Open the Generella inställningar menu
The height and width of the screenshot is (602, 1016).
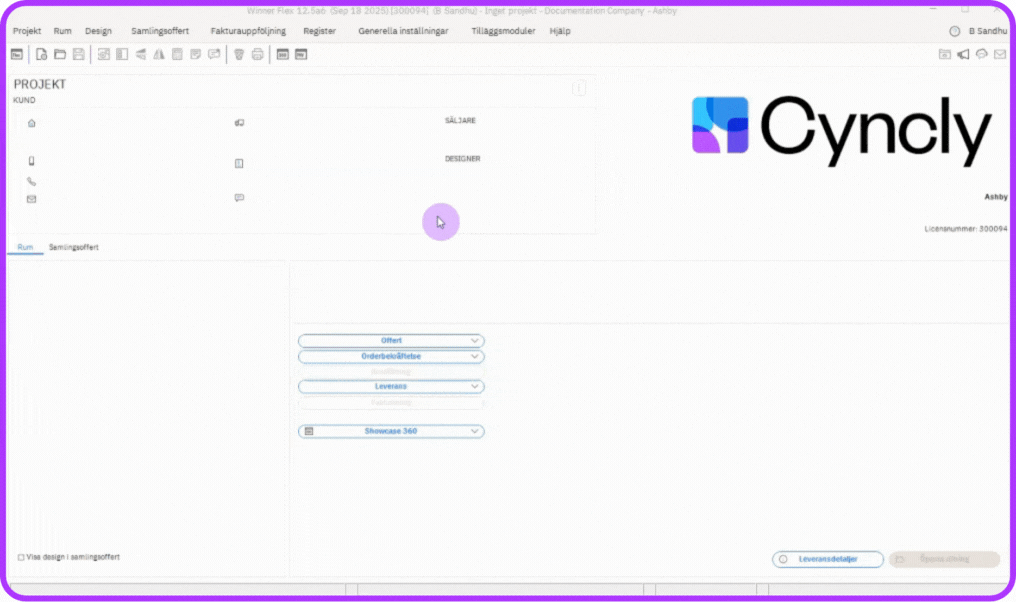point(403,31)
